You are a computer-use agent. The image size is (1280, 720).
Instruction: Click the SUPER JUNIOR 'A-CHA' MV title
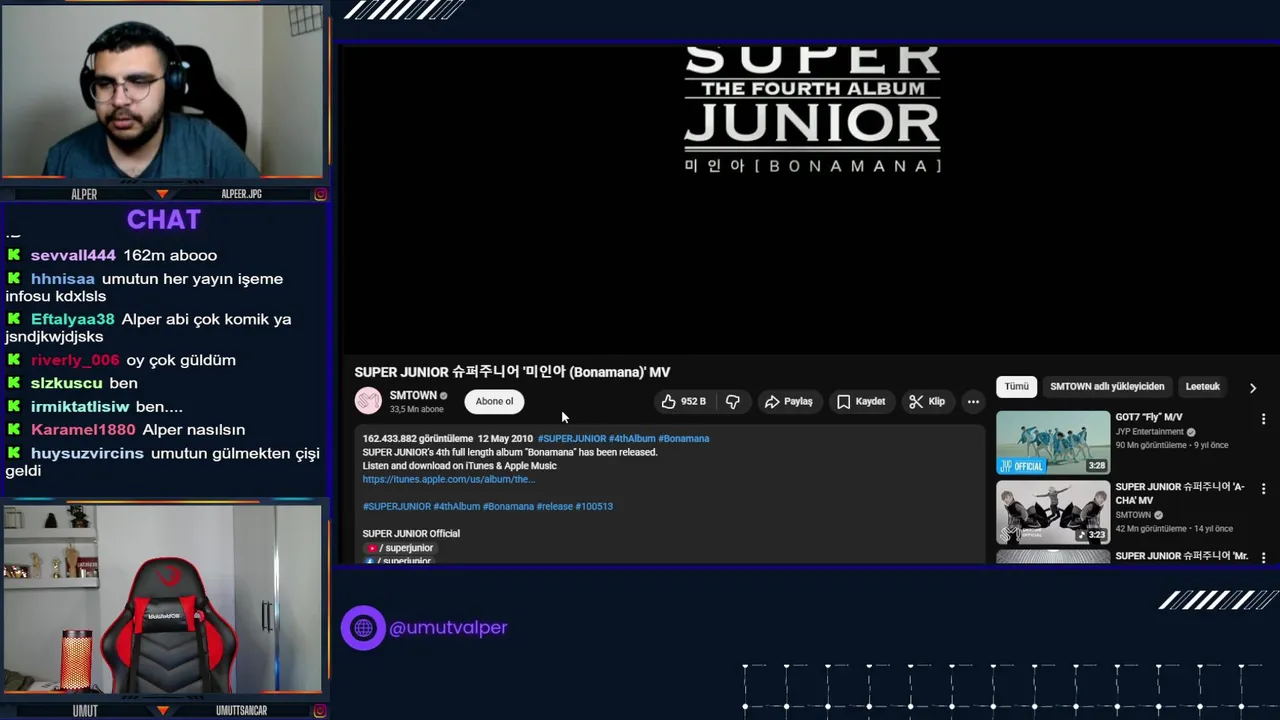point(1180,493)
